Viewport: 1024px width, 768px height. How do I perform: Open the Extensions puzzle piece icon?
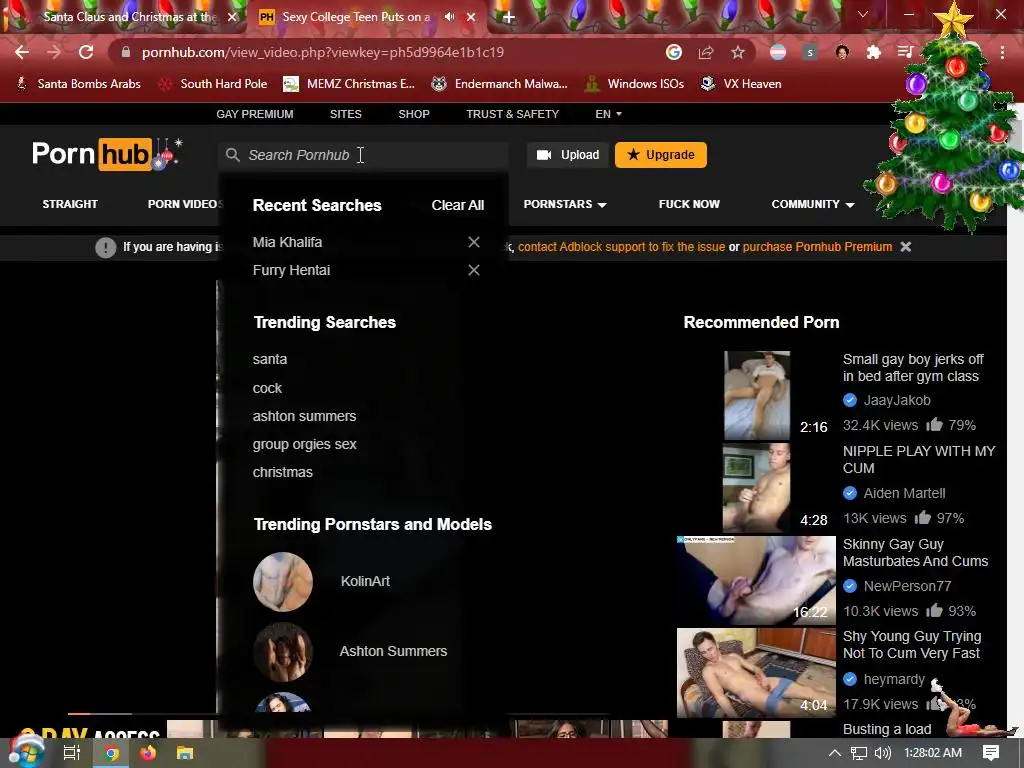point(874,52)
